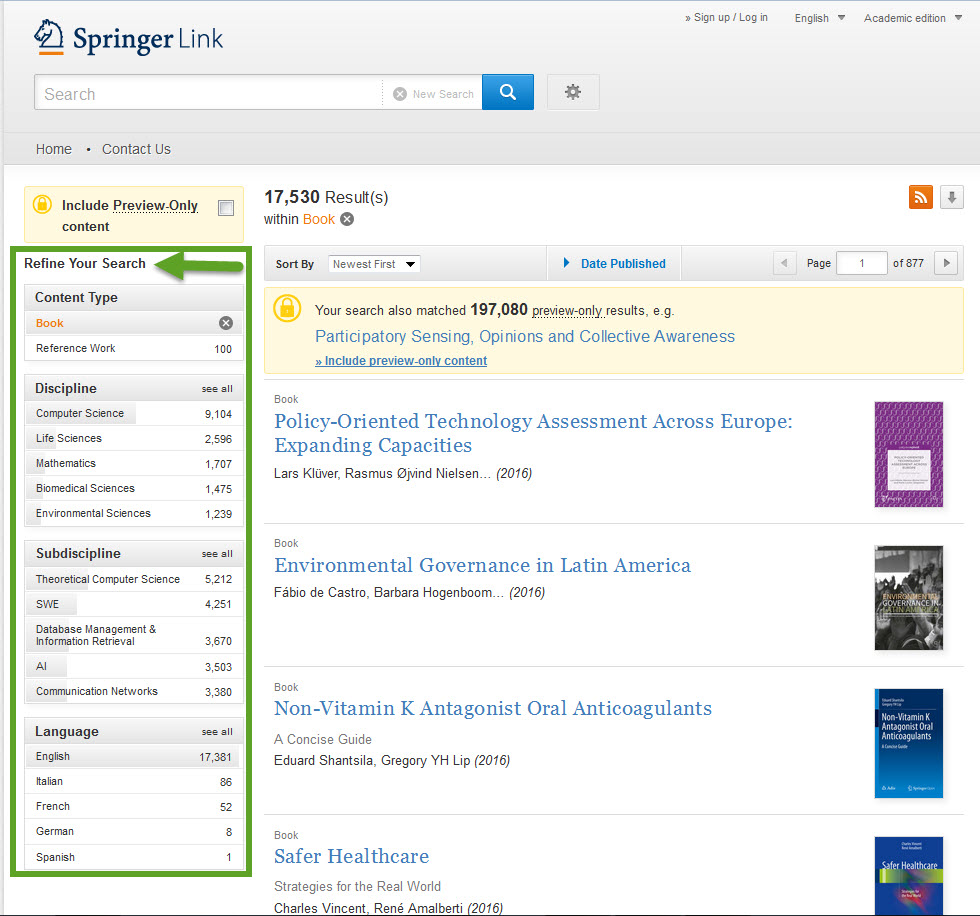The width and height of the screenshot is (980, 916).
Task: Remove Book filter in Content Type panel
Action: point(226,323)
